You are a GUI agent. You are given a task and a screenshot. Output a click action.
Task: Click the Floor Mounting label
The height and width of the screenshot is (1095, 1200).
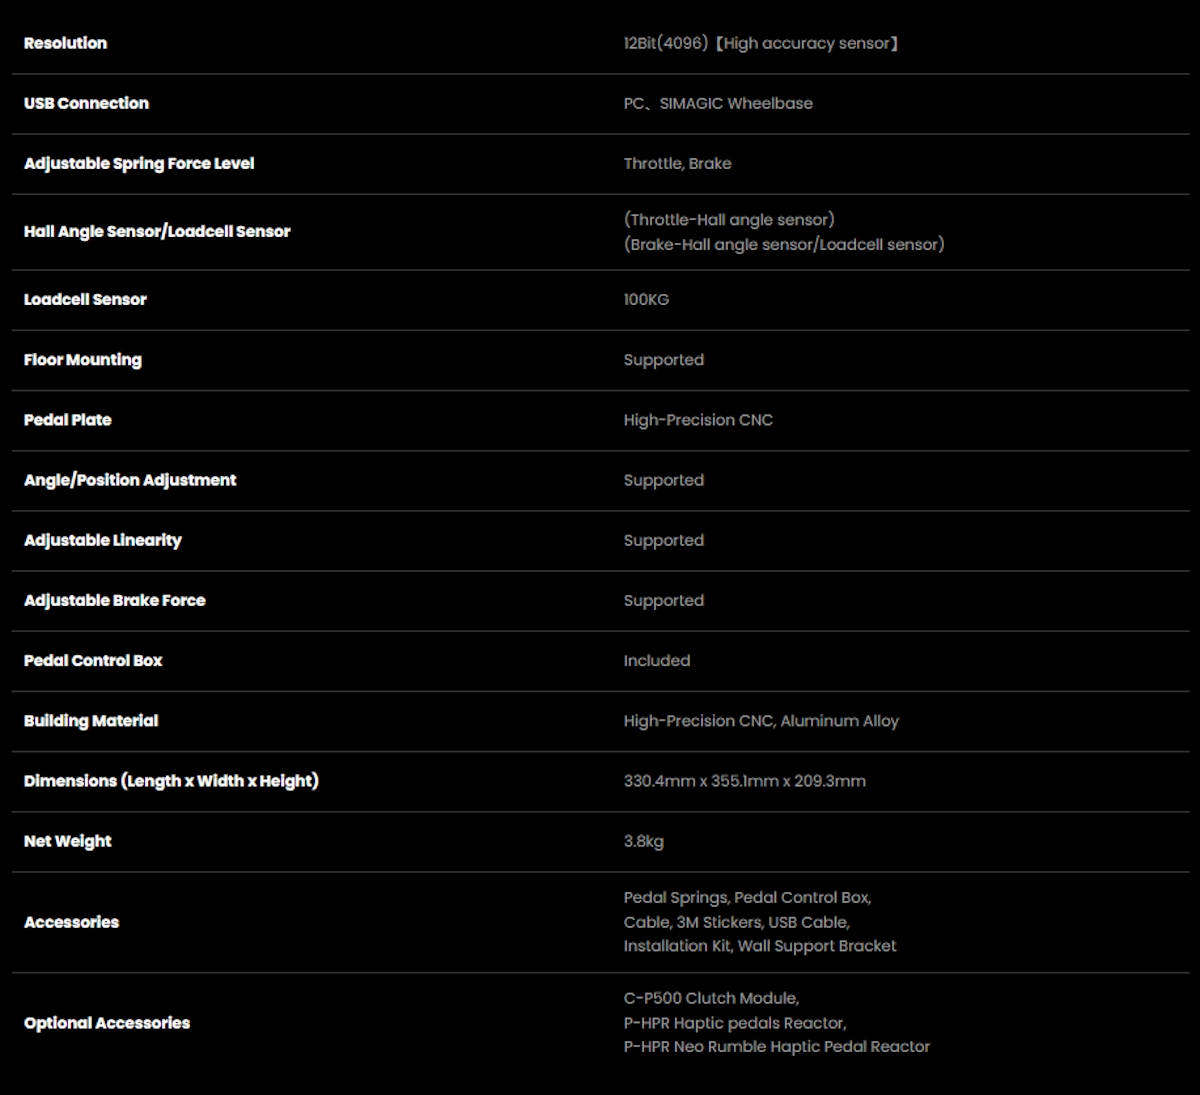pyautogui.click(x=83, y=360)
